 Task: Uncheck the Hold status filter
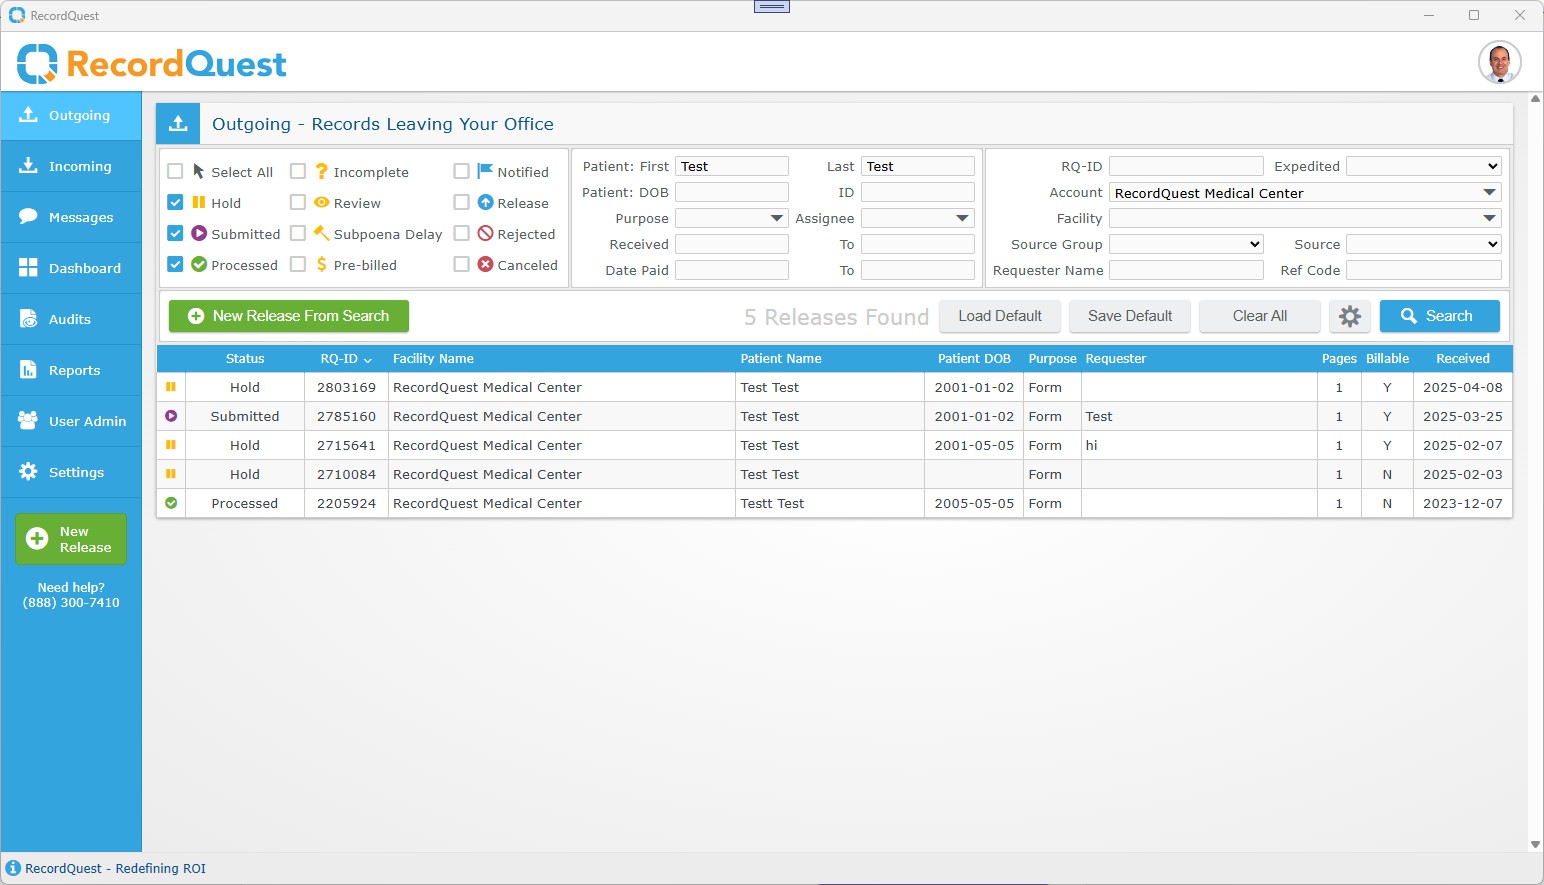[x=175, y=202]
